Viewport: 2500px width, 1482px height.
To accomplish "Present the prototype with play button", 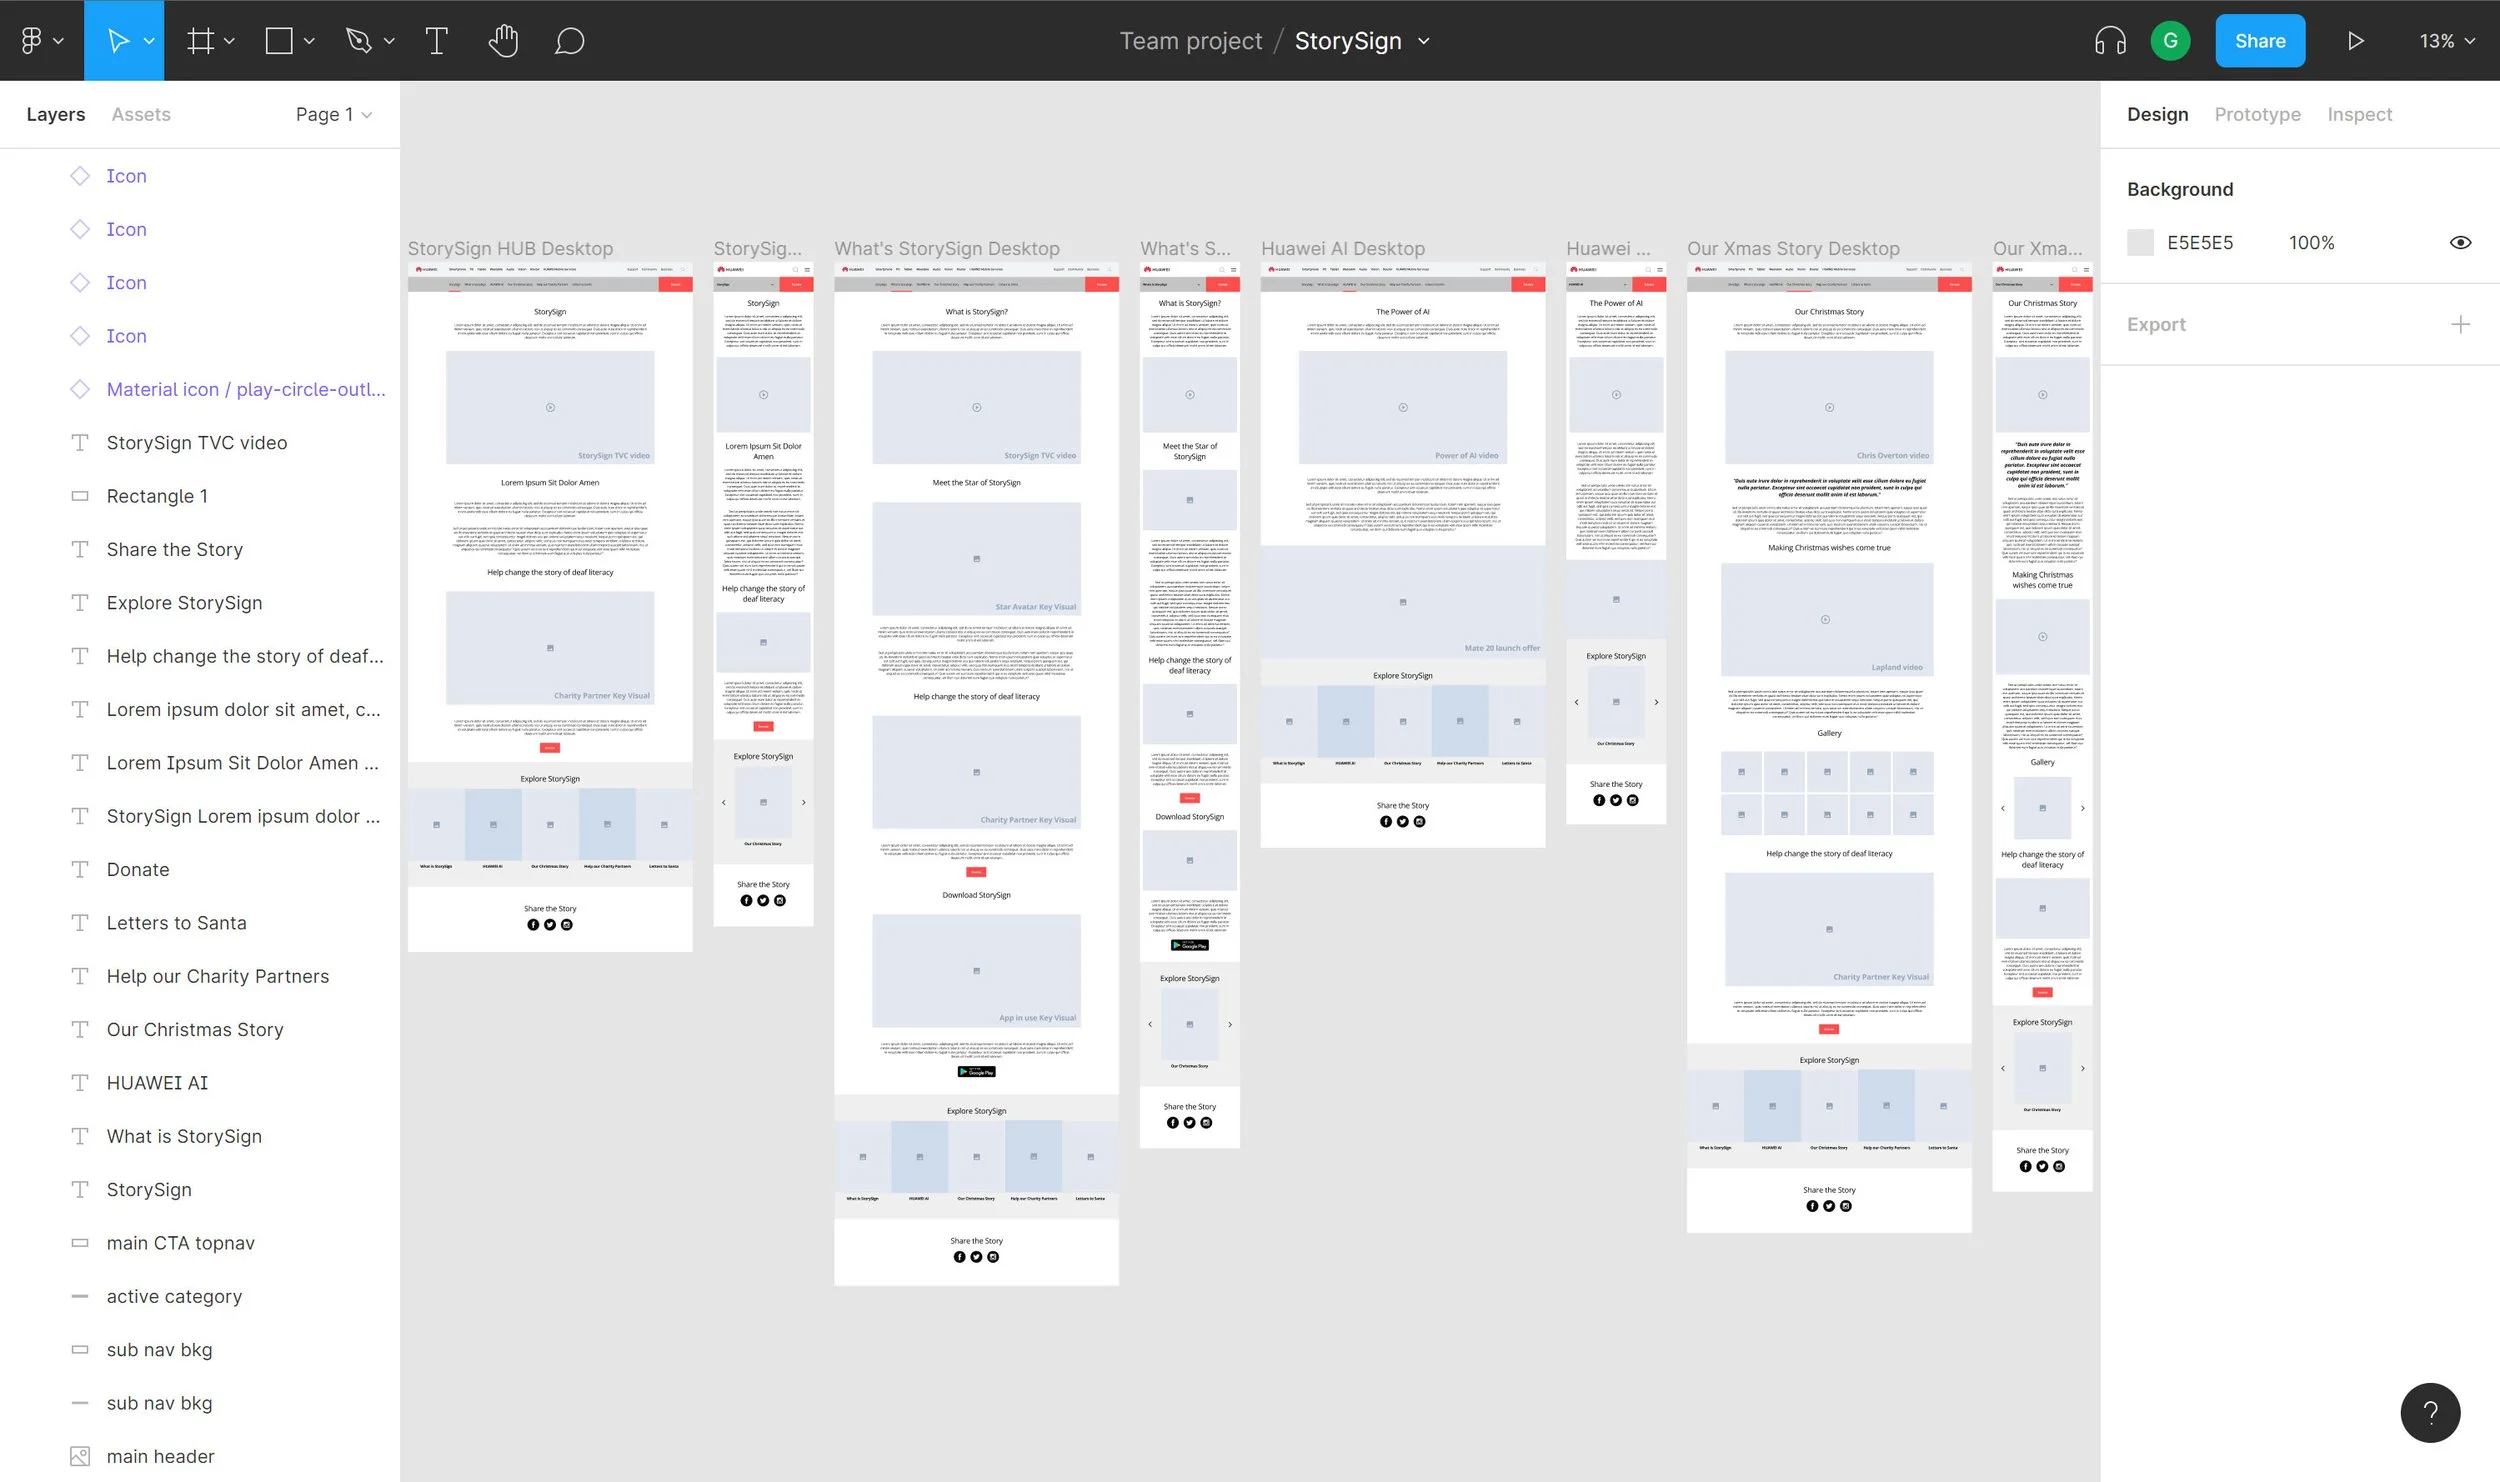I will pyautogui.click(x=2355, y=41).
